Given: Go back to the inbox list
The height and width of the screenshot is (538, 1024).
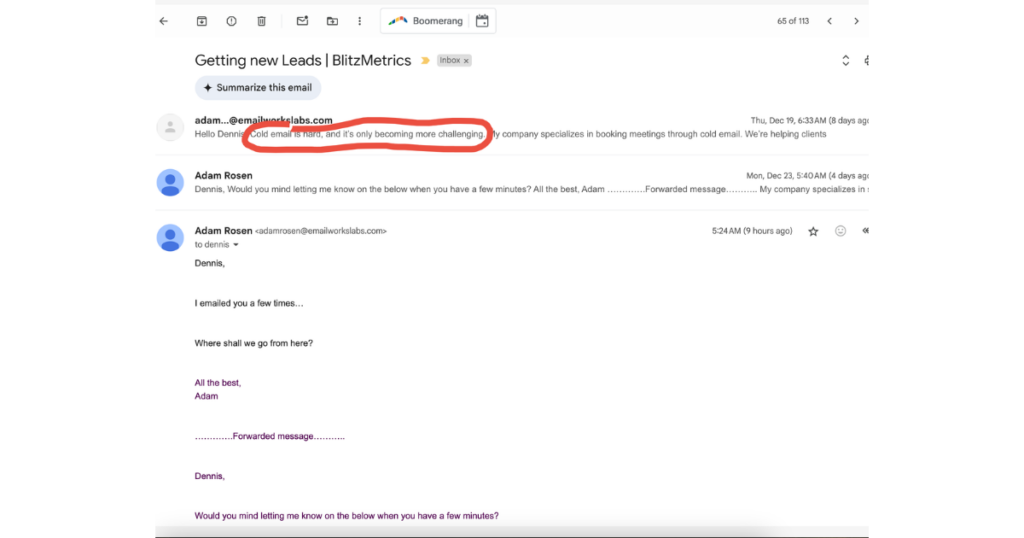Looking at the screenshot, I should (163, 21).
